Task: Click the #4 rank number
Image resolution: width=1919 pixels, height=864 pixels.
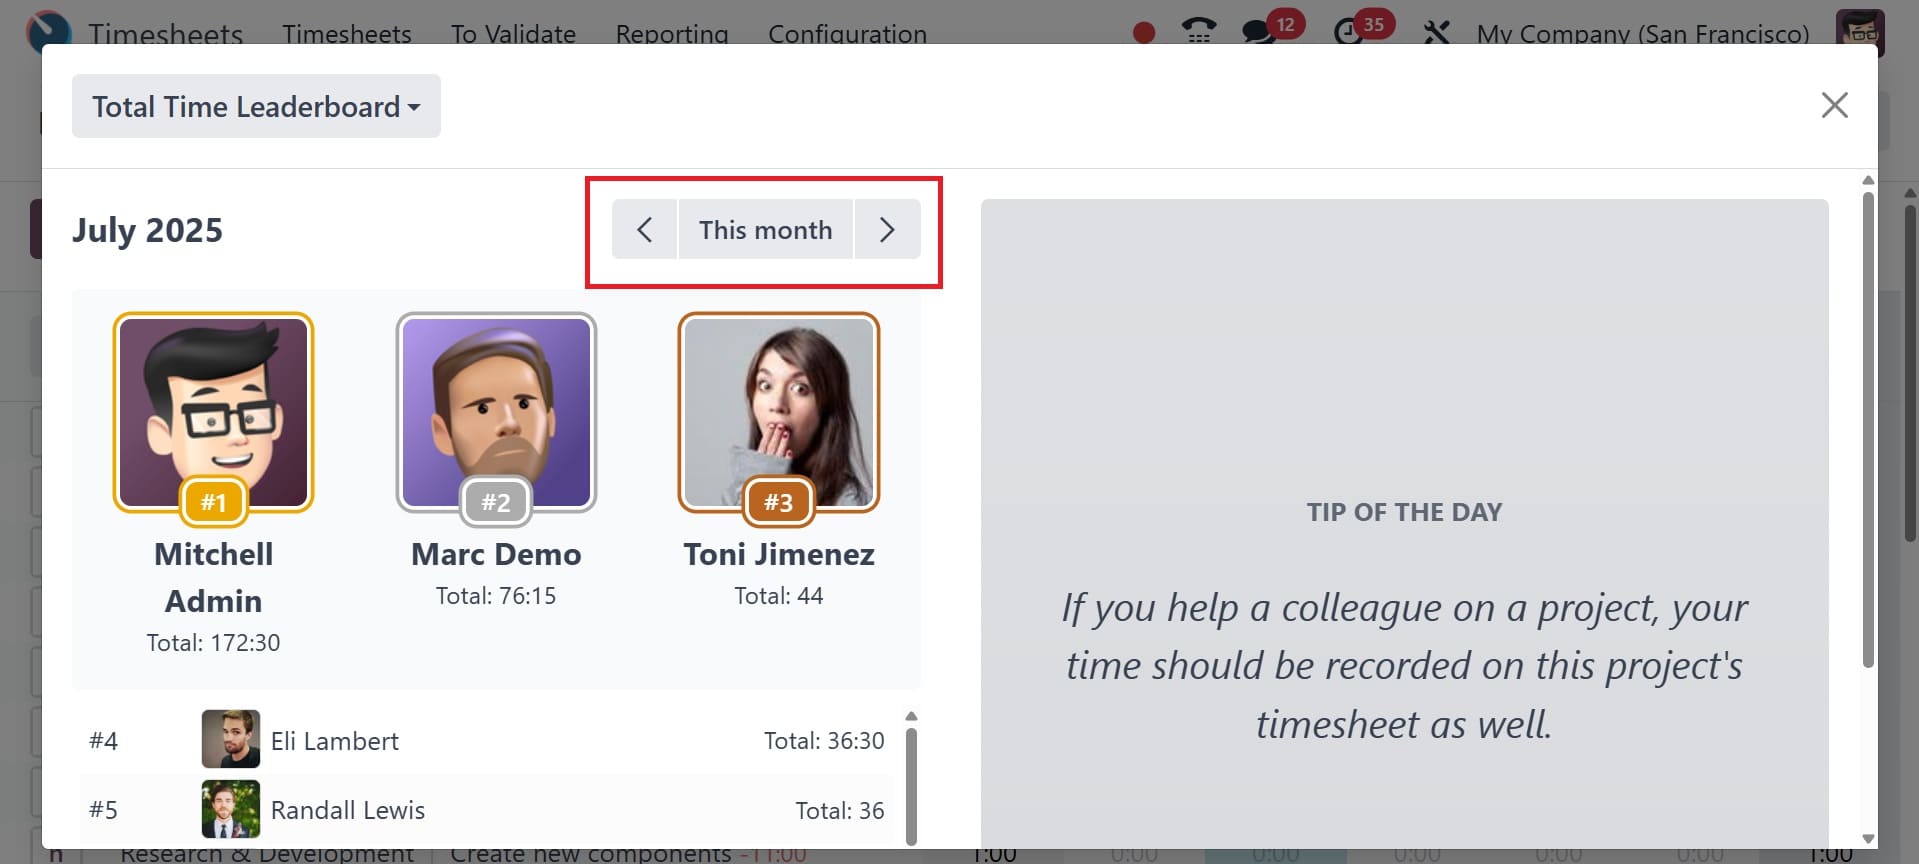Action: point(103,741)
